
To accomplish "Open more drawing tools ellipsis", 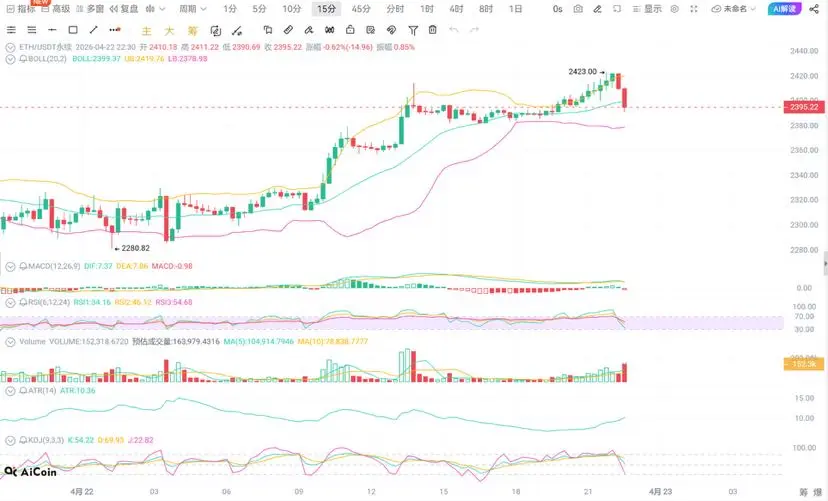I will pos(115,30).
